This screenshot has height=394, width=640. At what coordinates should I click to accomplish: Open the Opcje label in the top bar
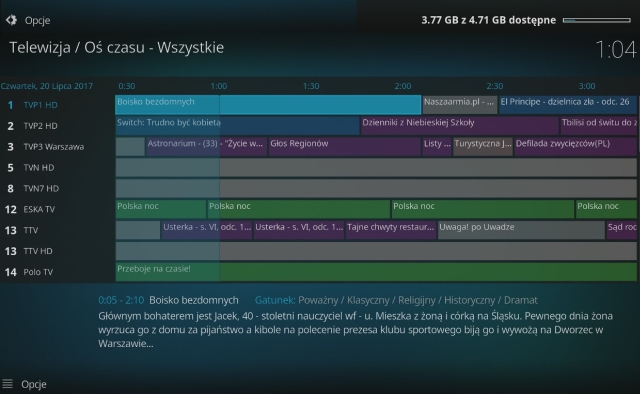click(x=38, y=20)
